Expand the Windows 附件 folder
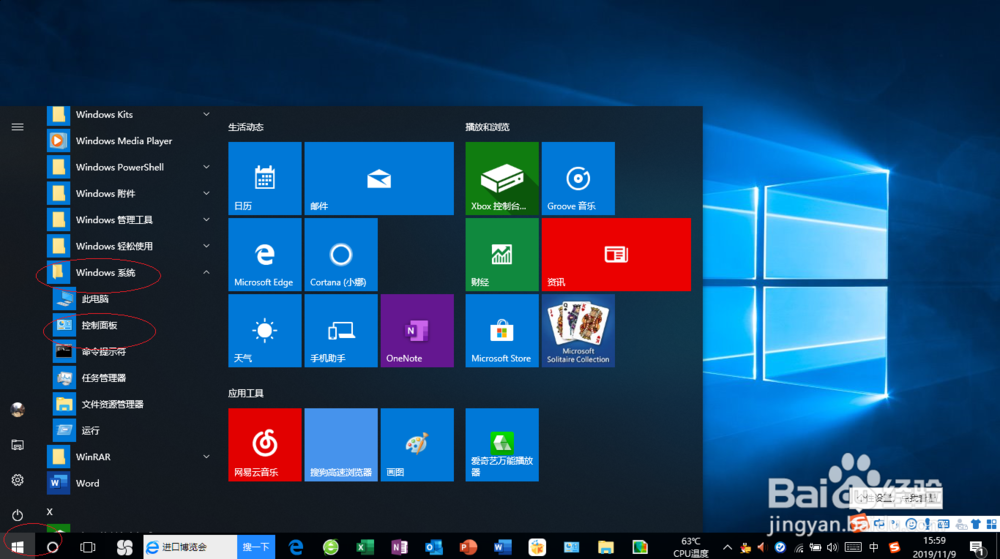This screenshot has height=559, width=1000. [x=130, y=193]
